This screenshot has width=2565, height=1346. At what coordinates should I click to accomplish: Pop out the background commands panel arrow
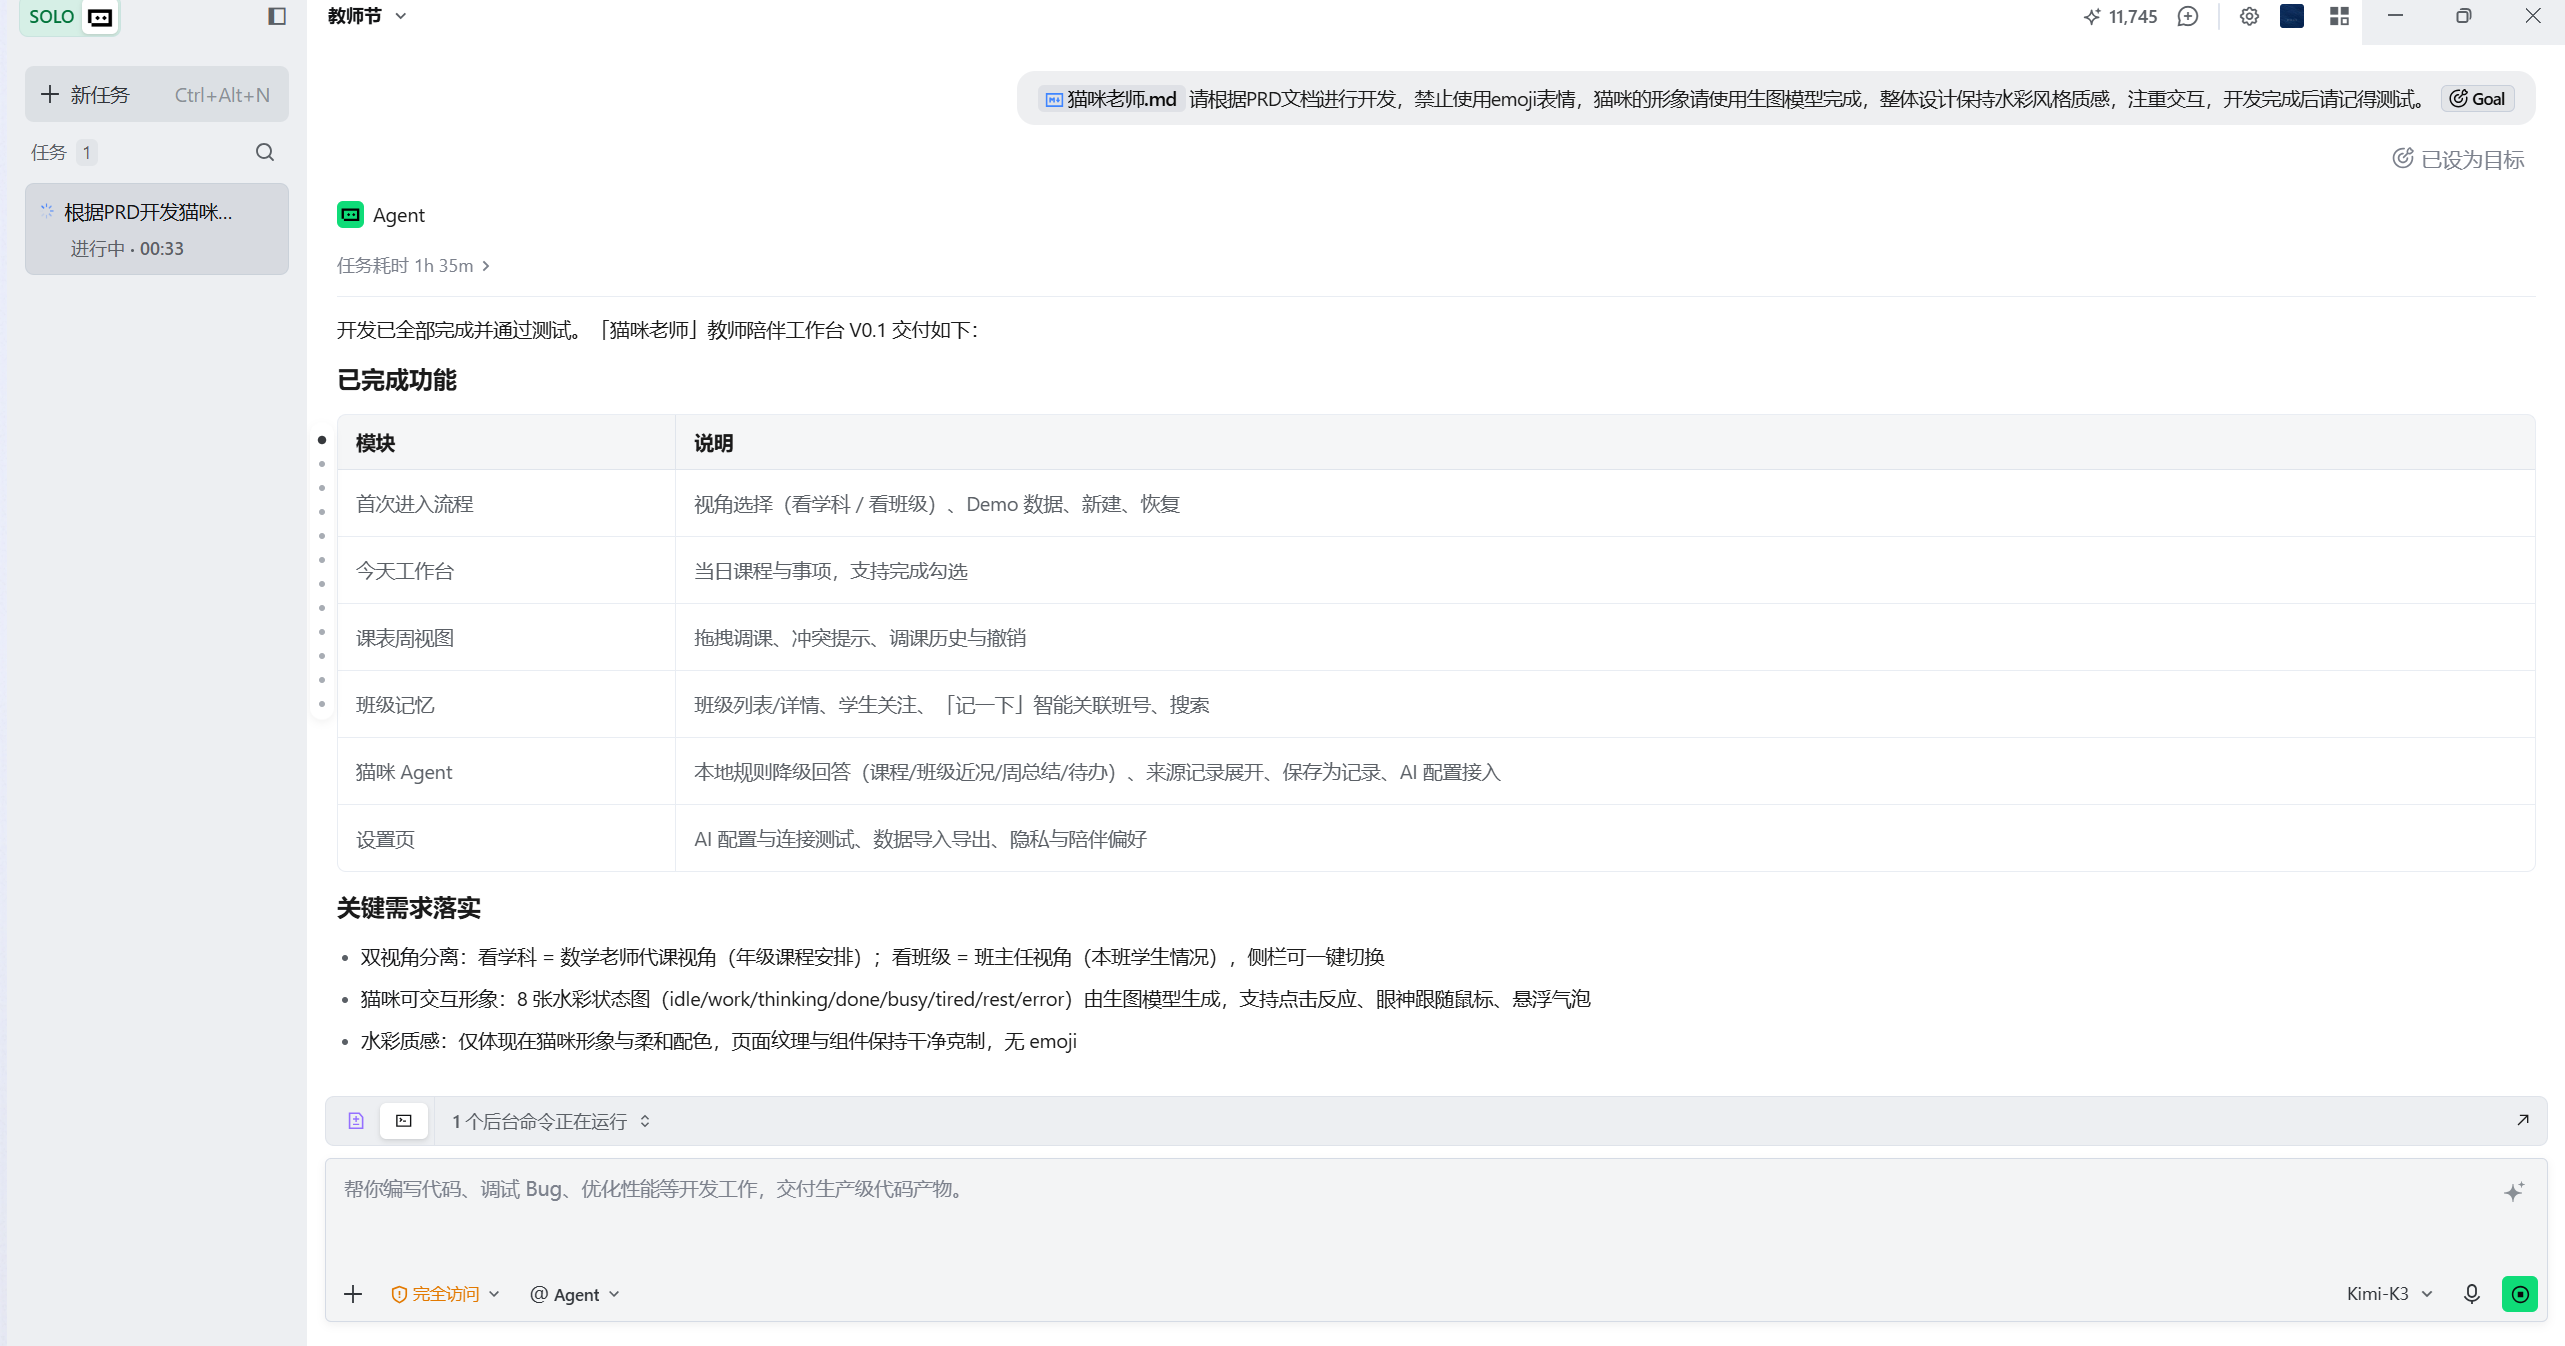[x=2523, y=1120]
